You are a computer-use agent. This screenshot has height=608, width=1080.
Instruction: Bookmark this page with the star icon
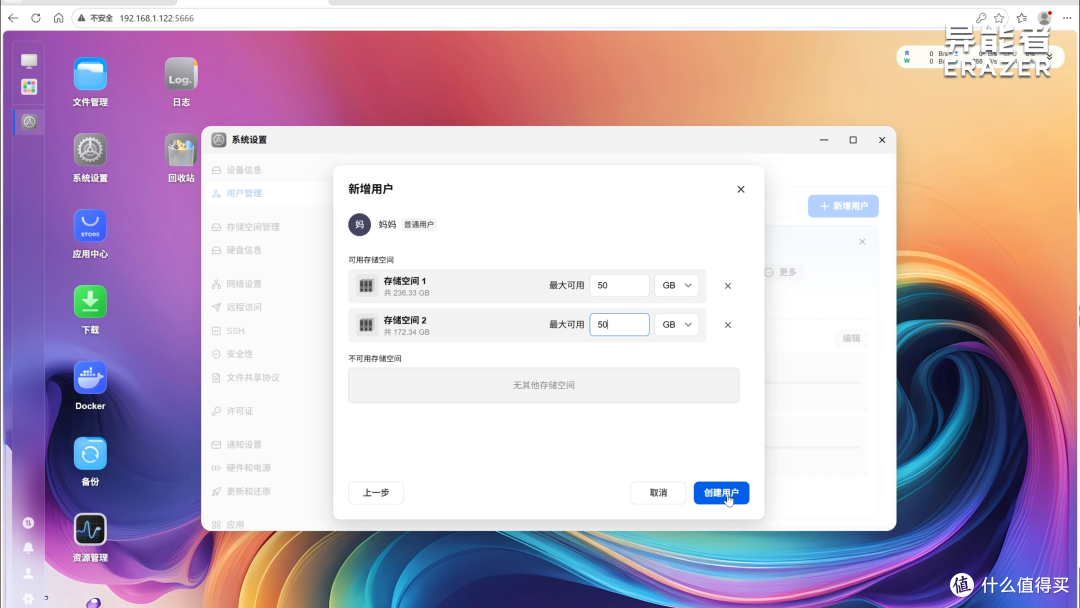pos(999,18)
